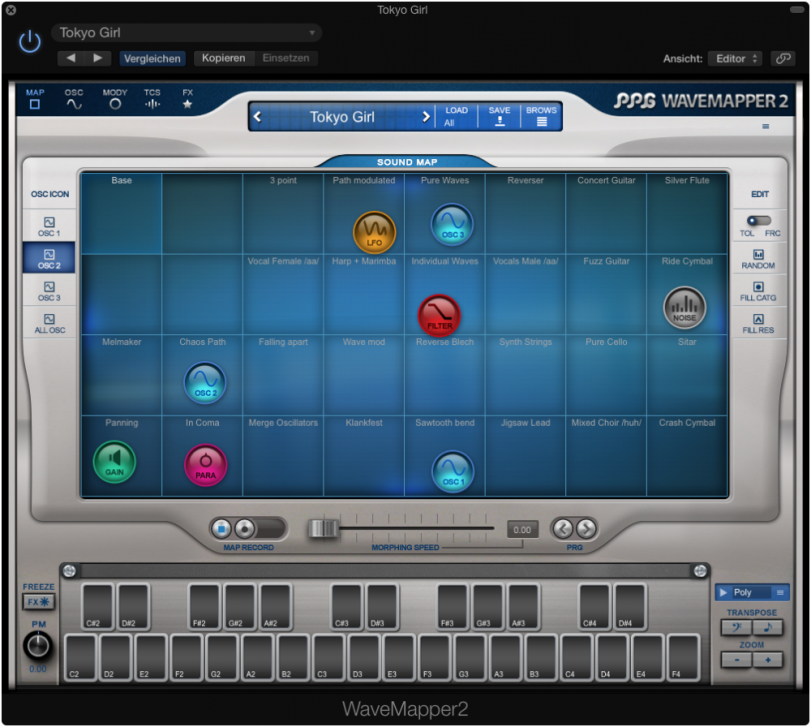Open the BROWS preset browser

pyautogui.click(x=541, y=116)
